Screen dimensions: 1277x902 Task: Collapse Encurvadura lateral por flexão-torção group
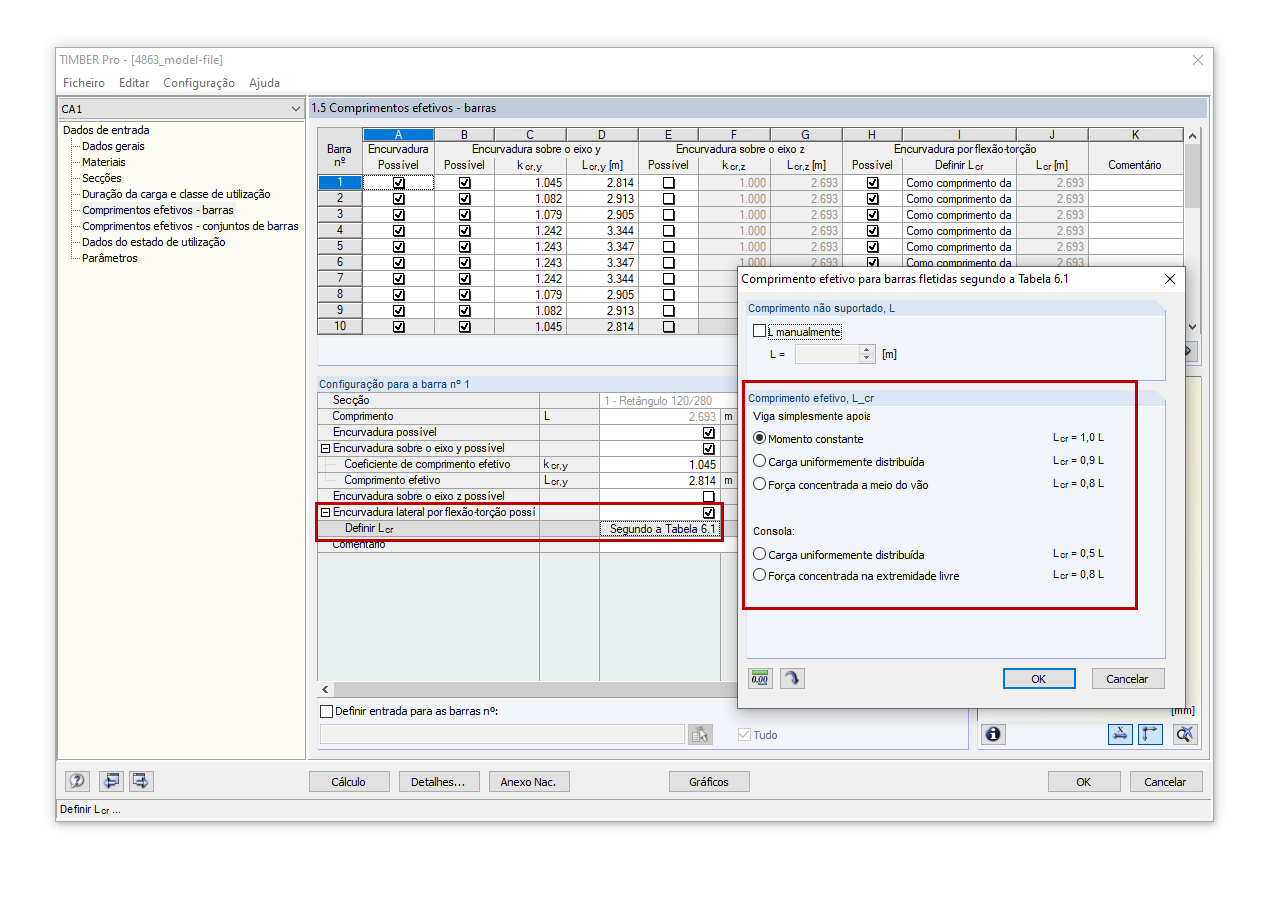[325, 512]
